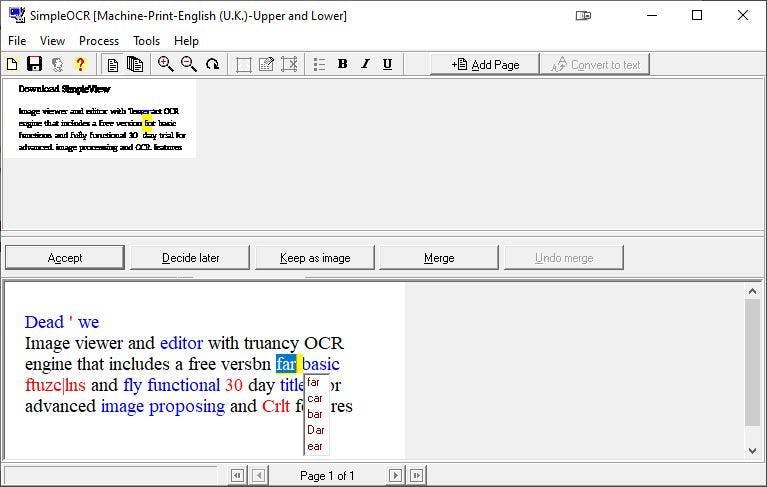Image resolution: width=767 pixels, height=487 pixels.
Task: Switch to multiple pages view icon
Action: click(x=135, y=64)
